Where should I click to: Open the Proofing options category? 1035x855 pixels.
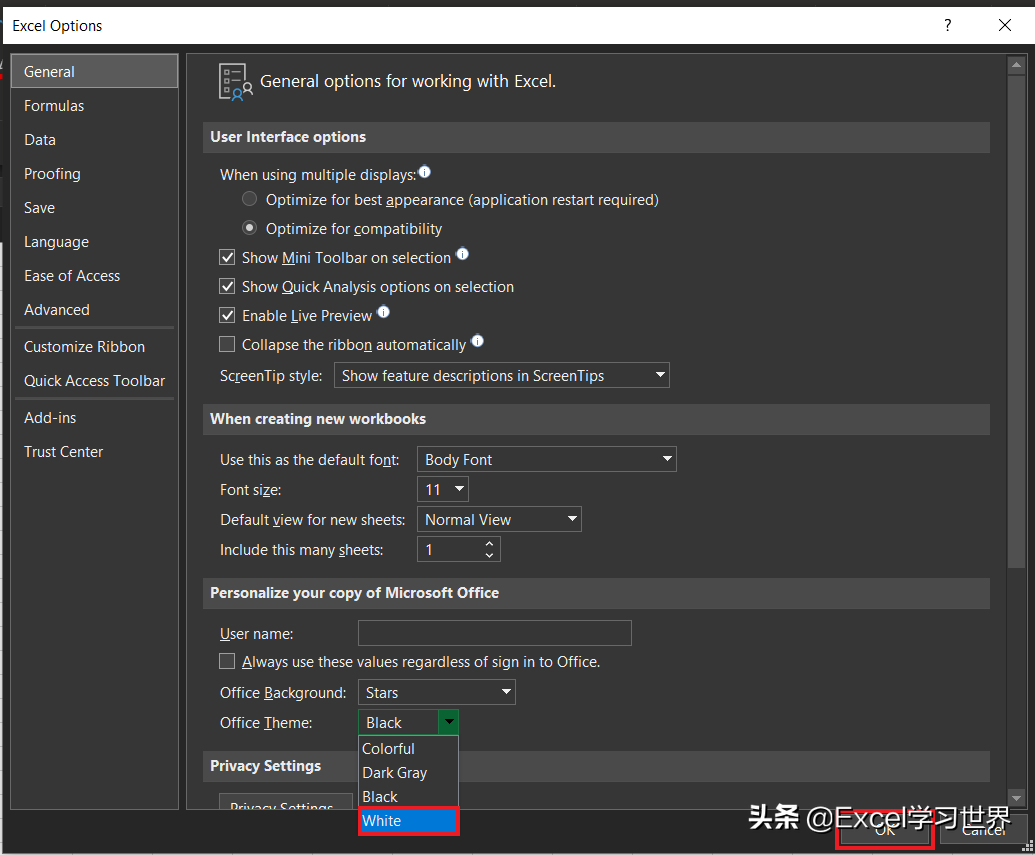(x=94, y=174)
